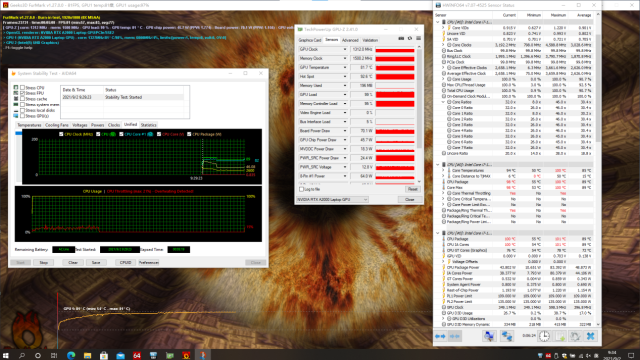Open the Hot Spot sensor dropdown
The height and width of the screenshot is (360, 640).
tap(345, 76)
